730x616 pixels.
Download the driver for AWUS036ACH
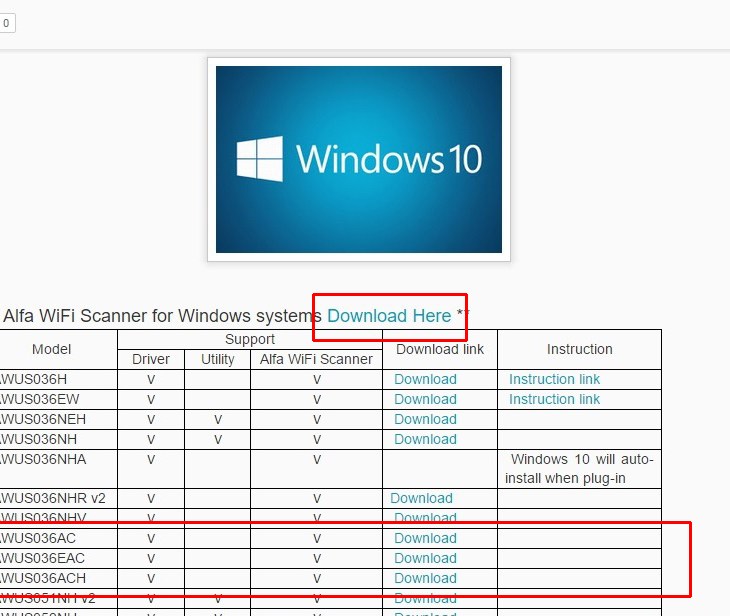coord(425,578)
